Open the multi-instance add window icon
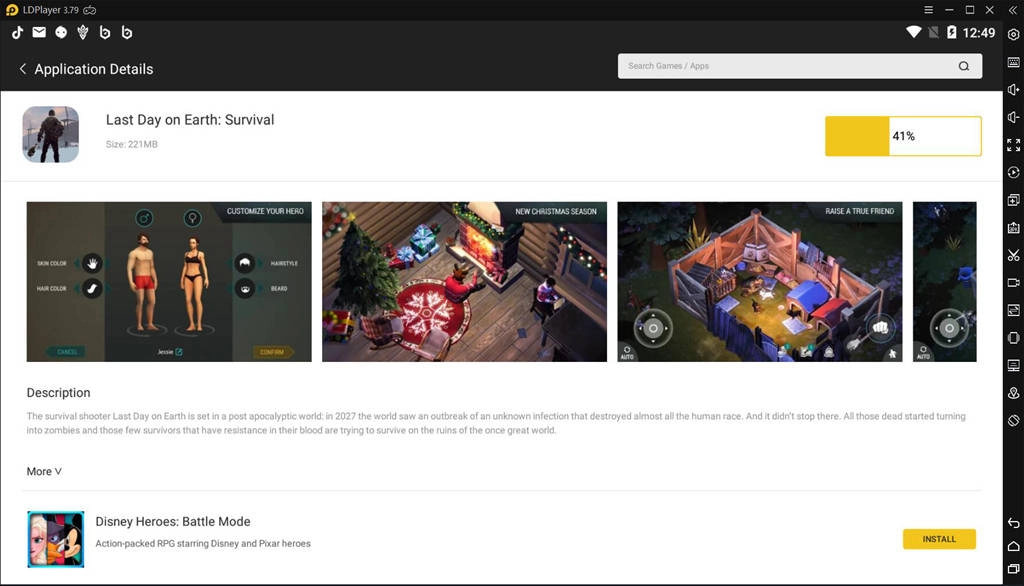Viewport: 1024px width, 586px height. 1014,200
